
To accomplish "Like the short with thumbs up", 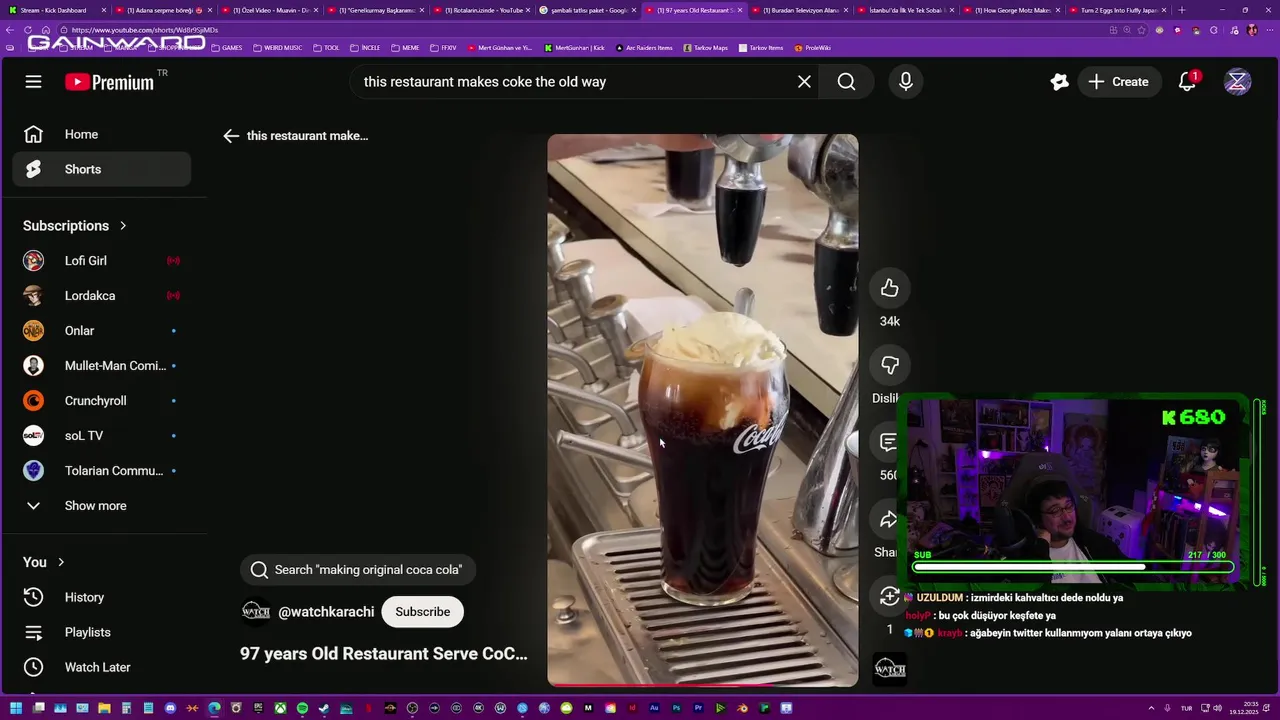I will (x=889, y=289).
